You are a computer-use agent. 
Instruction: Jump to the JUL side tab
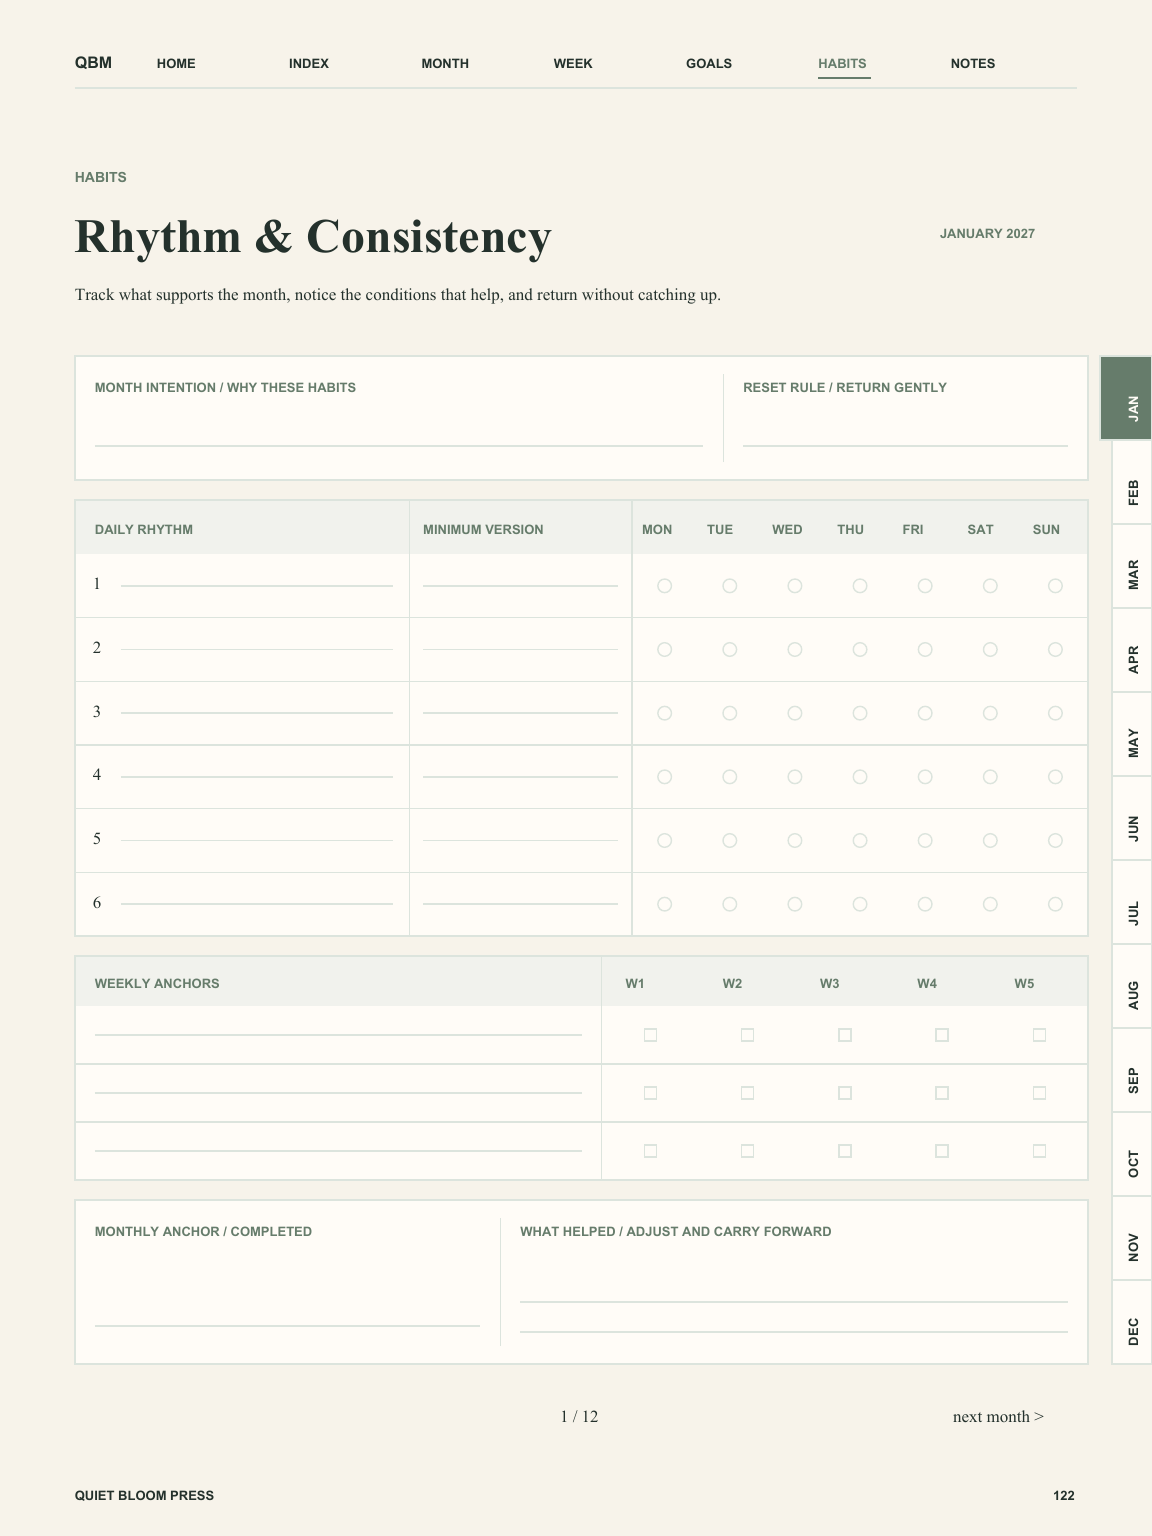tap(1132, 902)
